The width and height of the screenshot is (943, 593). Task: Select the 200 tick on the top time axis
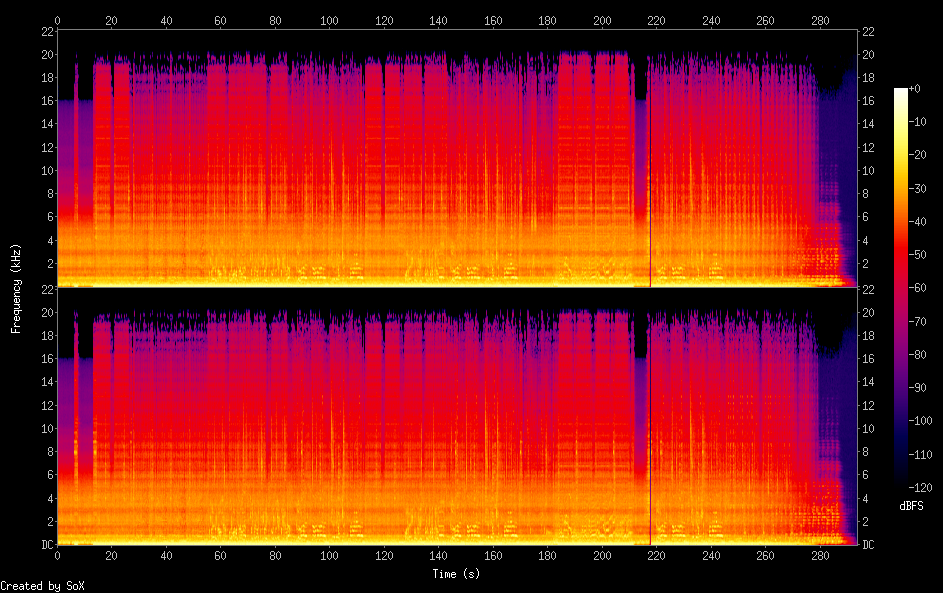[x=602, y=20]
